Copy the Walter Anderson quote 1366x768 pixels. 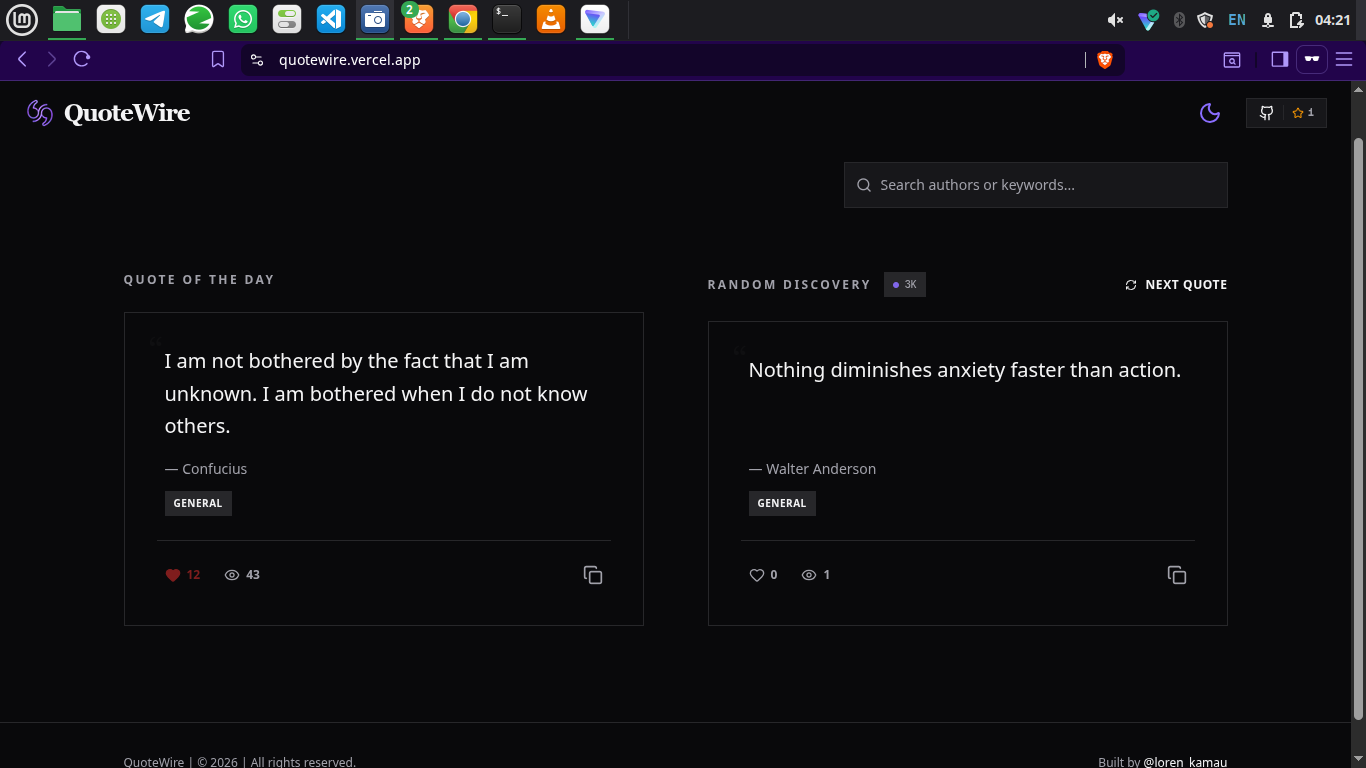[1177, 575]
